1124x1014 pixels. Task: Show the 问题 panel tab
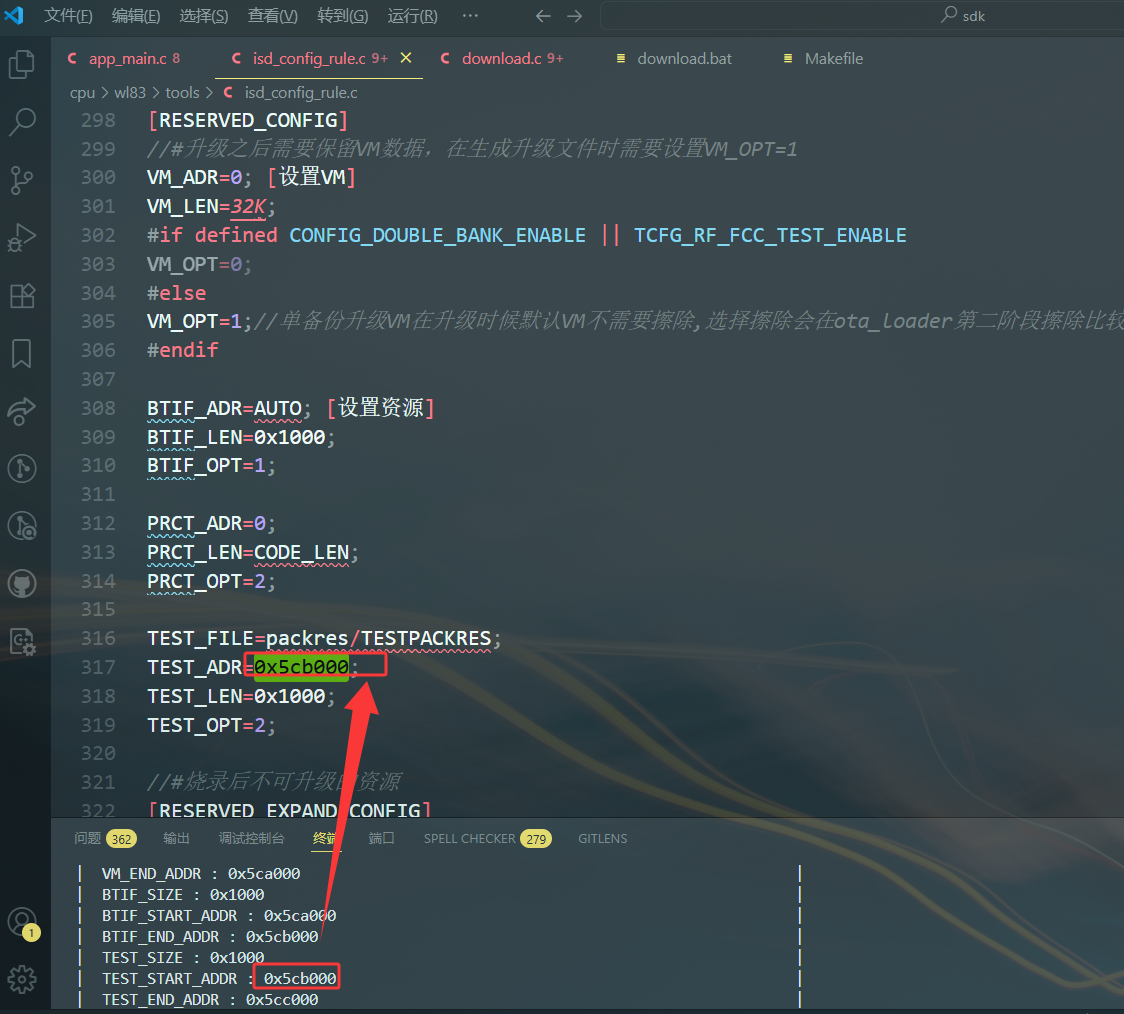[105, 838]
